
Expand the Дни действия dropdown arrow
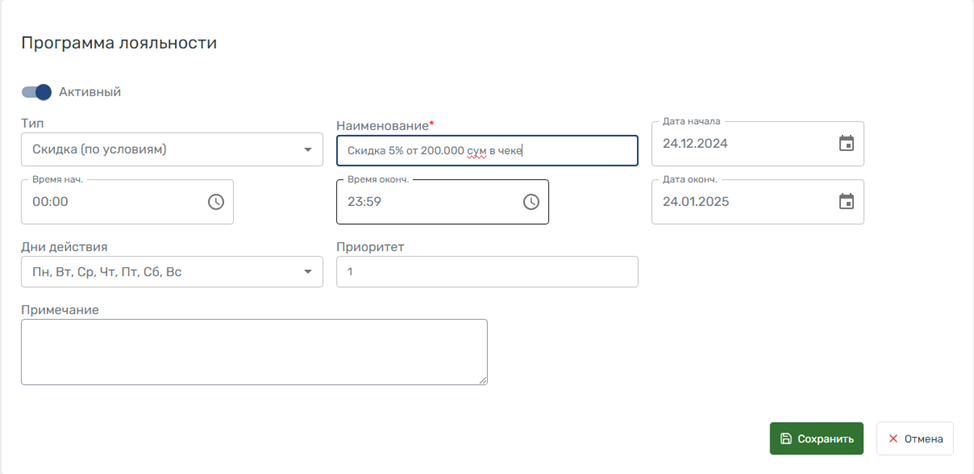pyautogui.click(x=307, y=272)
